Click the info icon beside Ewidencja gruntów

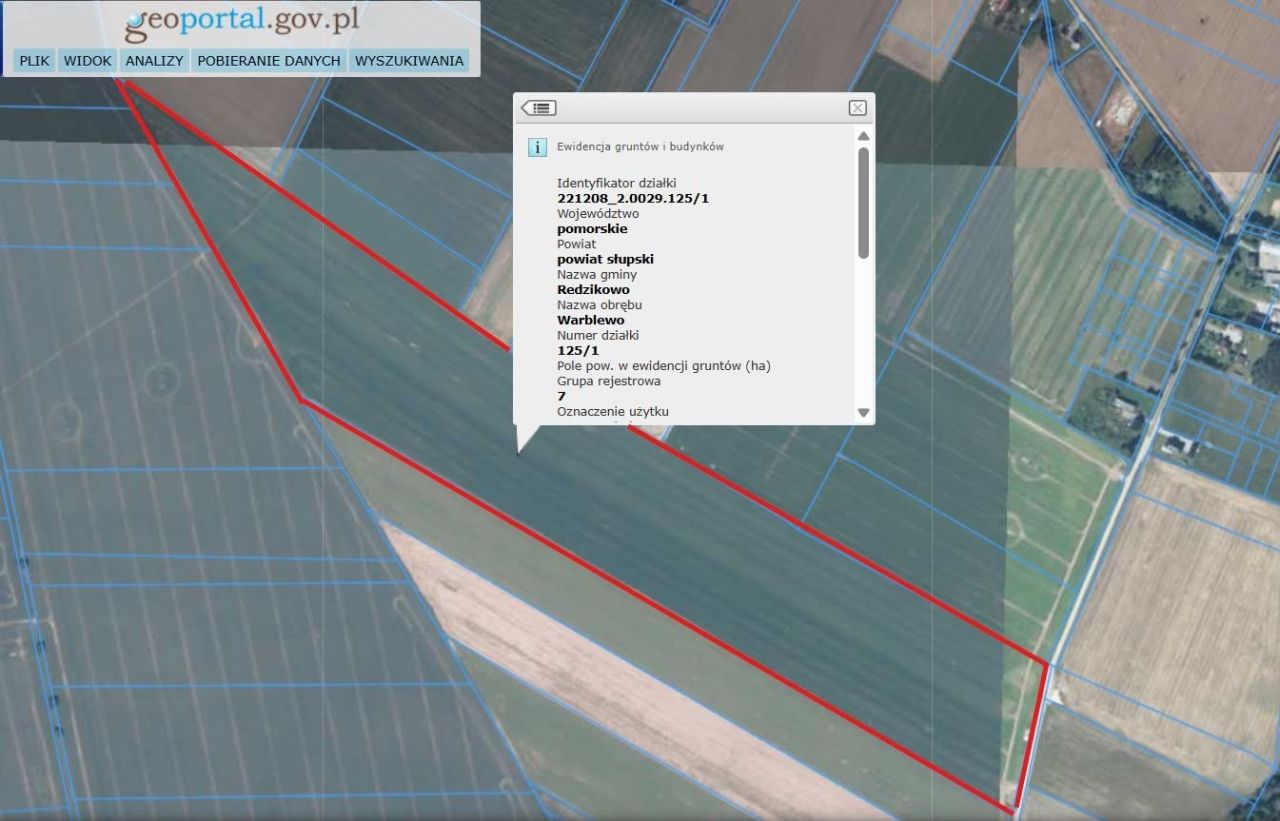[x=537, y=147]
